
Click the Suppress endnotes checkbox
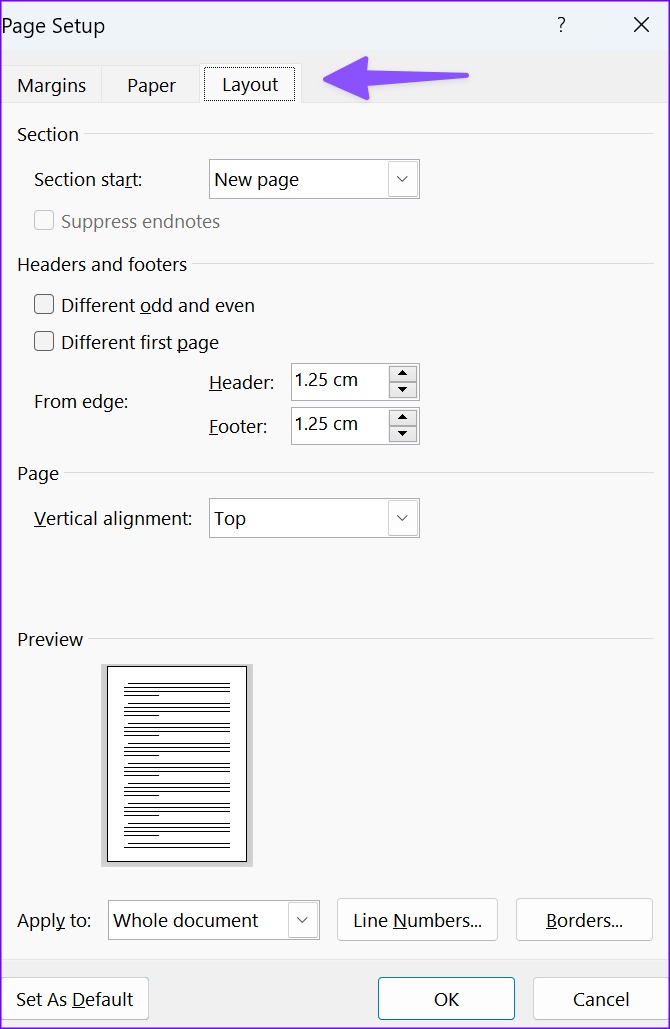tap(43, 221)
